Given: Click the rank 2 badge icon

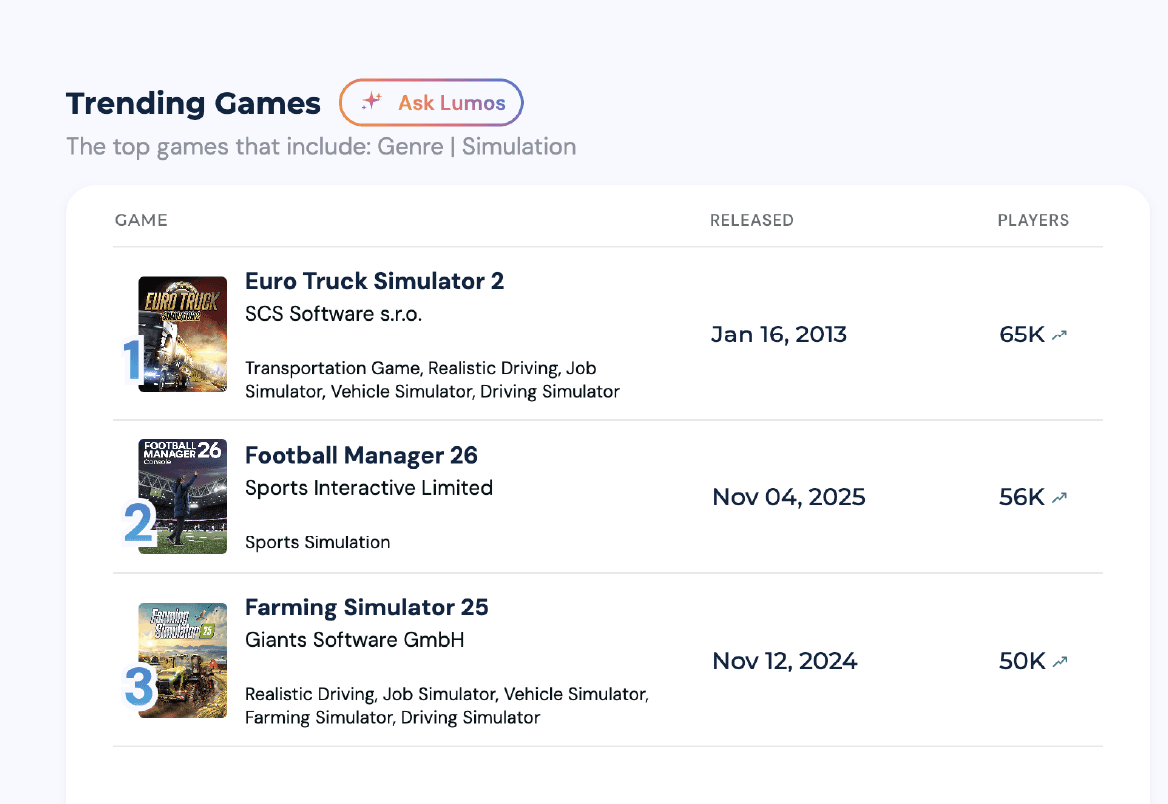Looking at the screenshot, I should click(139, 523).
